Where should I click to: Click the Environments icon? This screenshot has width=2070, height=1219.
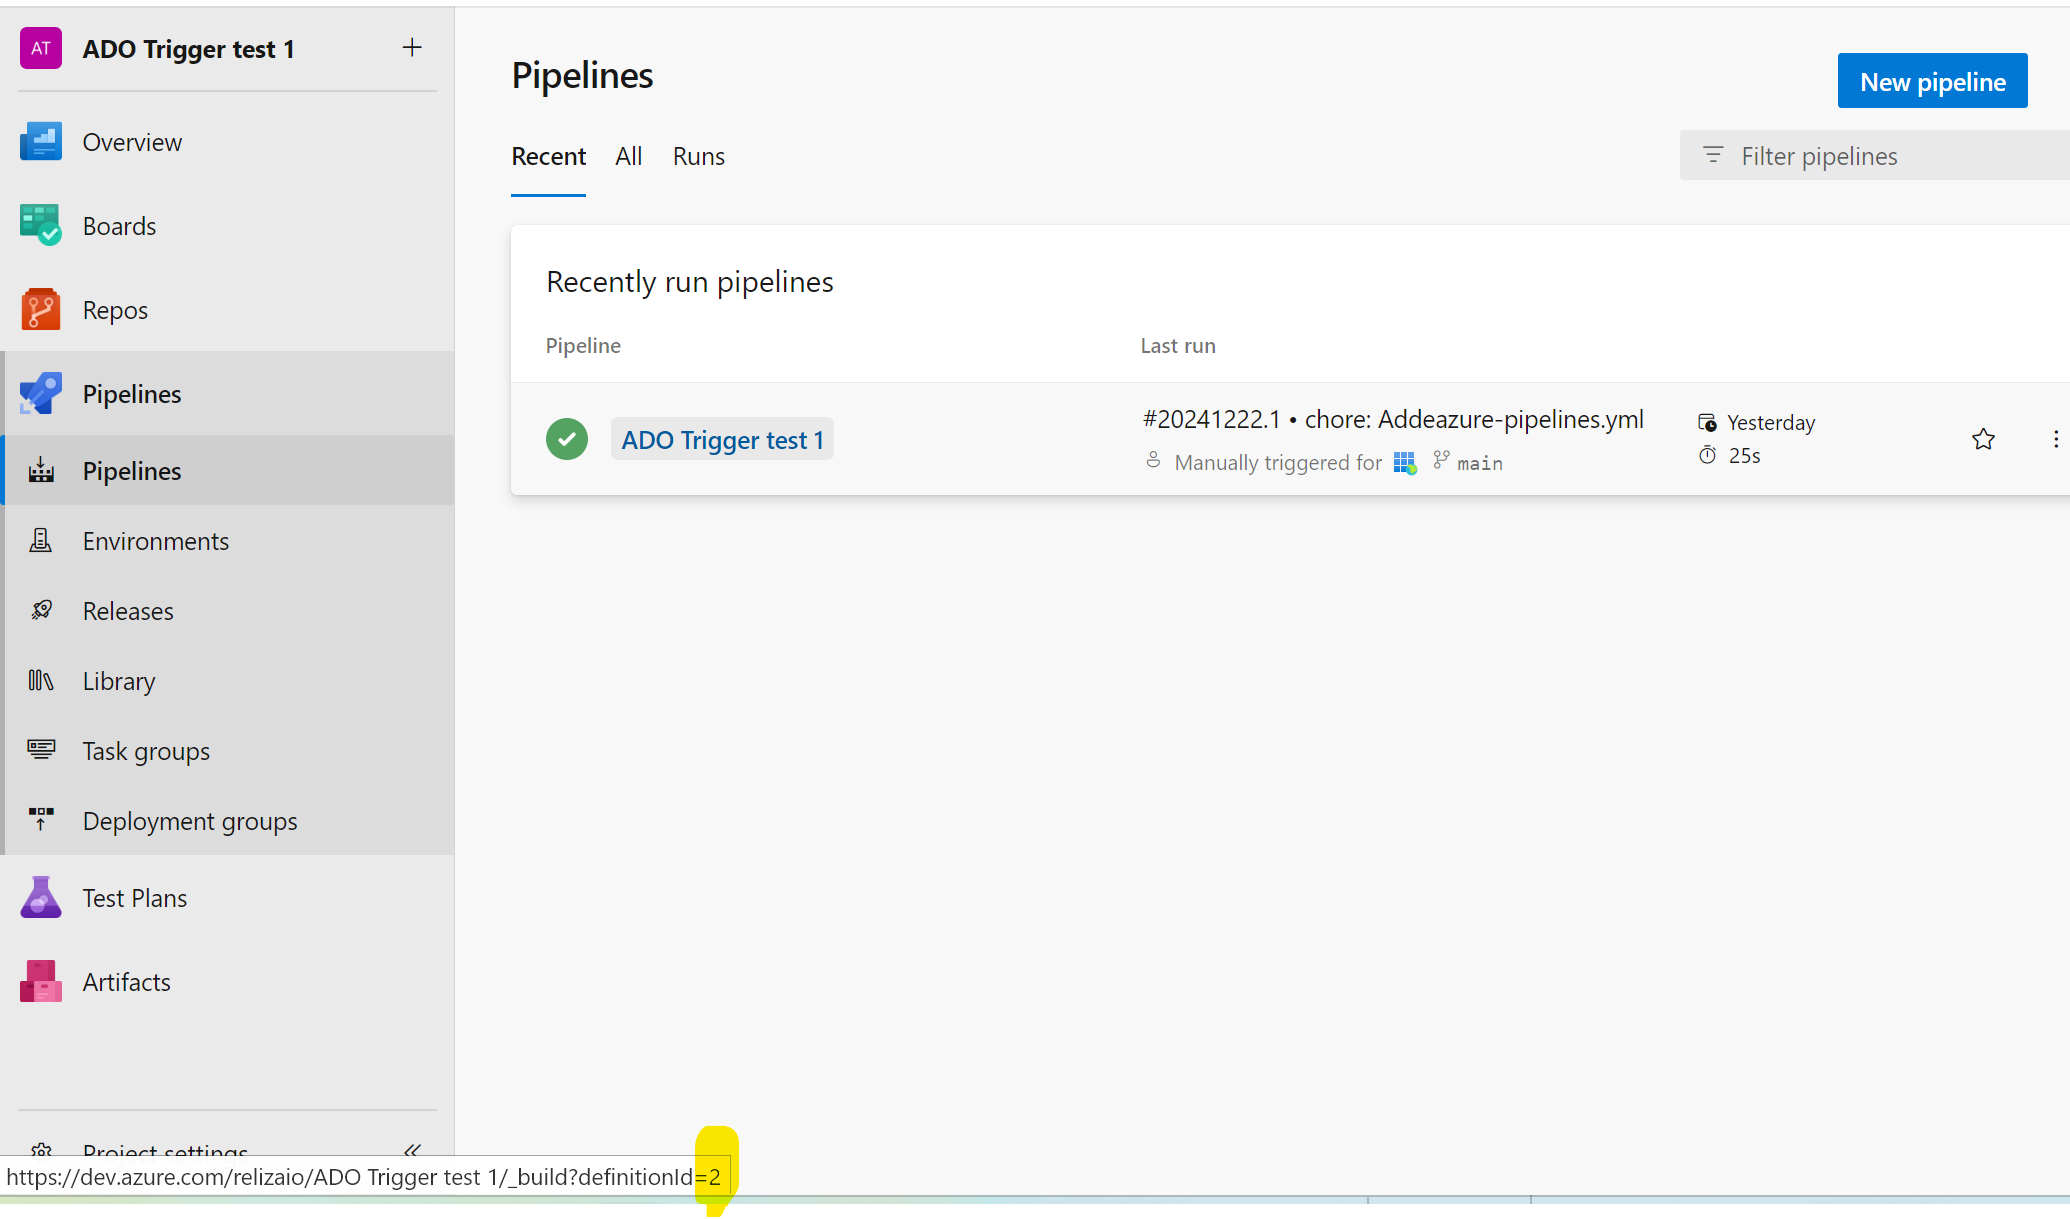click(x=41, y=541)
